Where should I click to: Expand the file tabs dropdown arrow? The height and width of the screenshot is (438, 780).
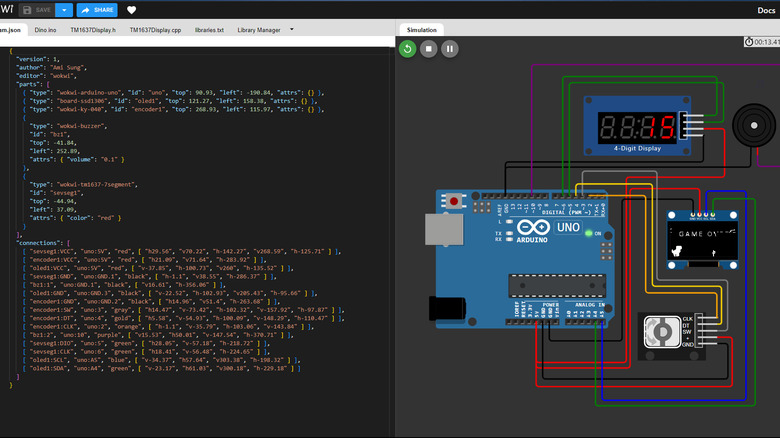point(292,29)
